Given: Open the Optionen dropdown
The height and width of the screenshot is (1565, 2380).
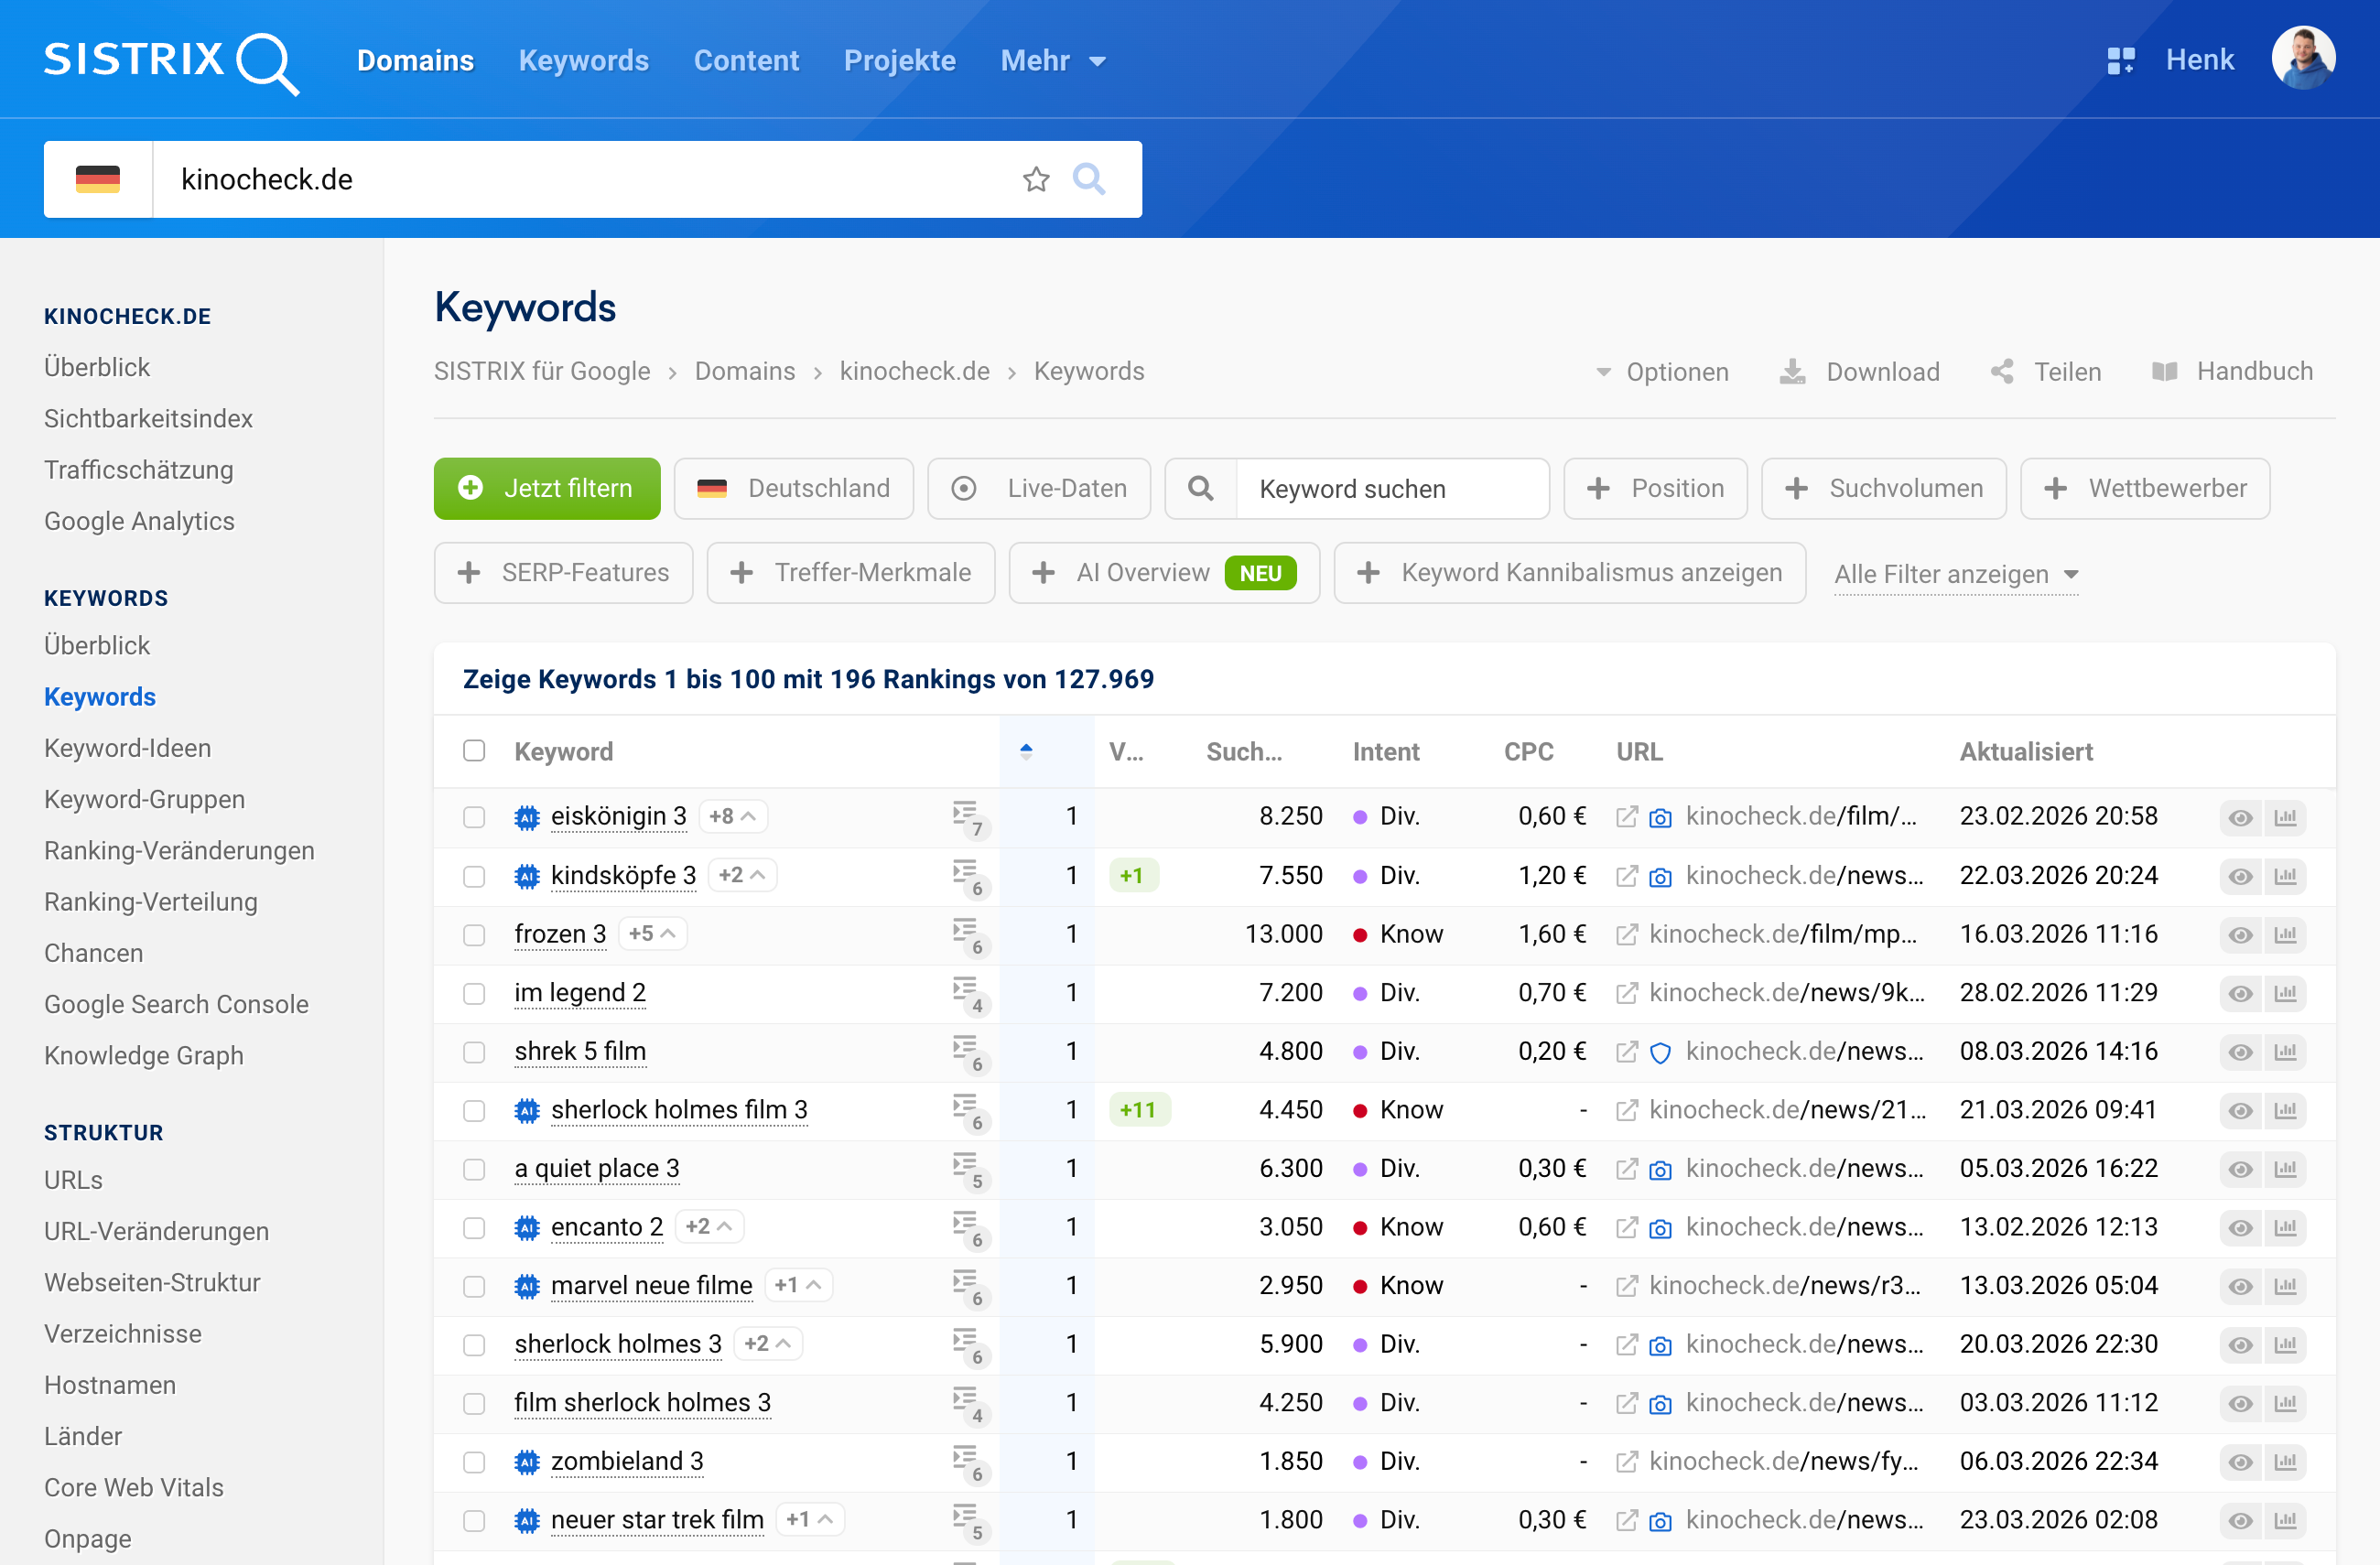Looking at the screenshot, I should coord(1662,372).
